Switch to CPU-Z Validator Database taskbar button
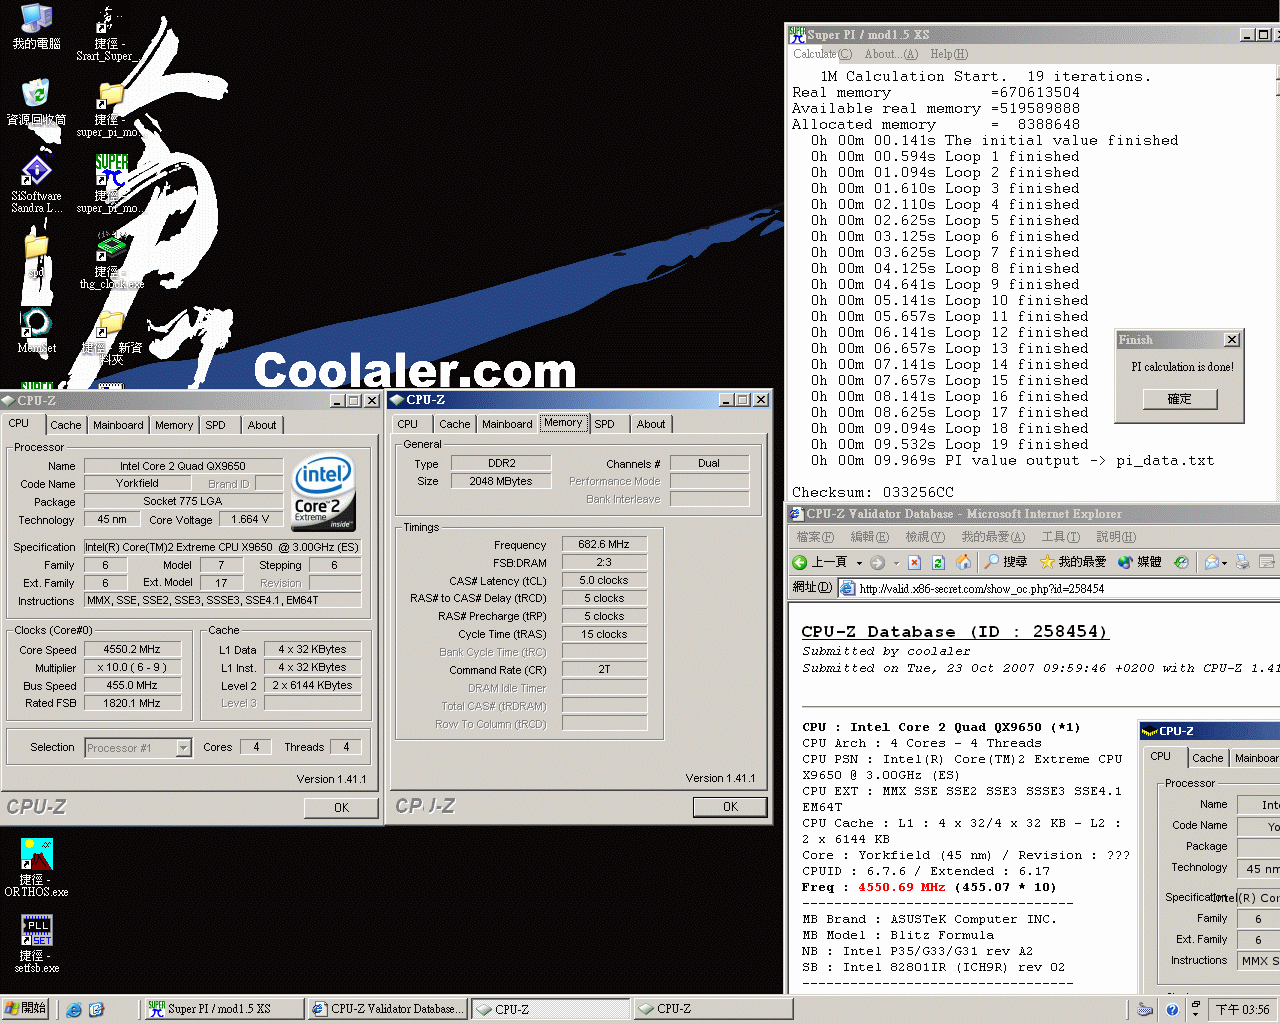Viewport: 1280px width, 1024px height. (386, 1009)
